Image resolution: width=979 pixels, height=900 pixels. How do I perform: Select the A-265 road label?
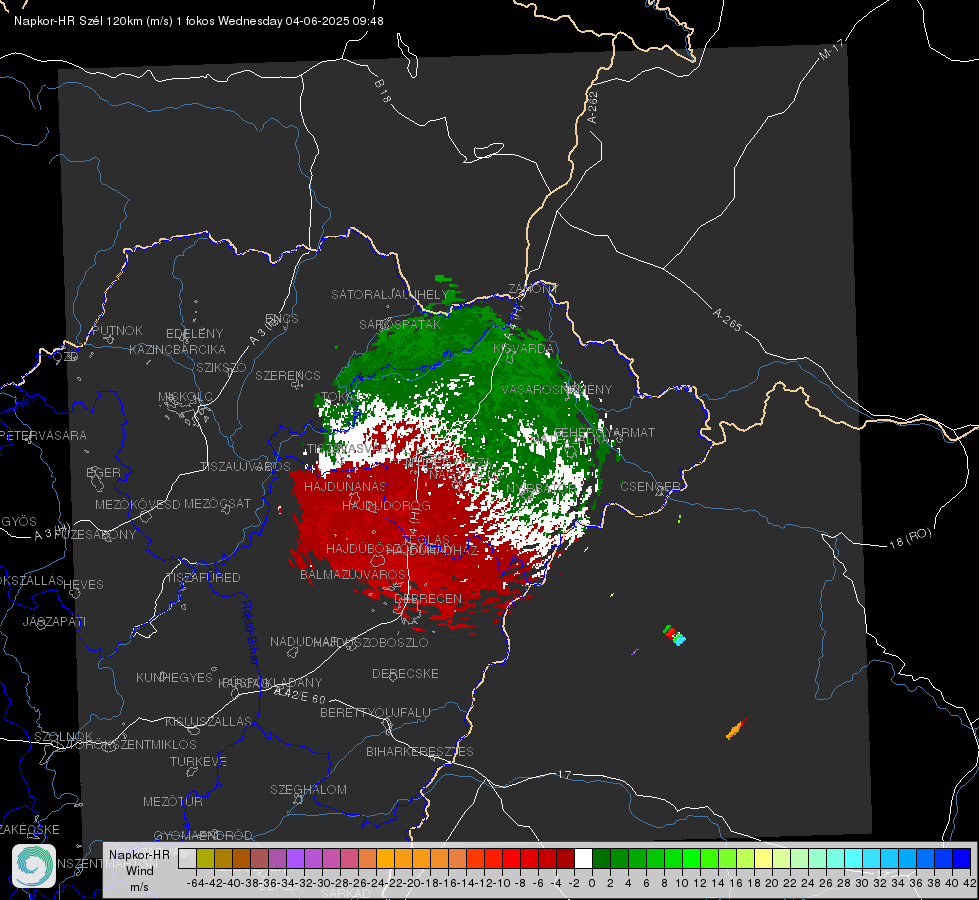[x=727, y=320]
